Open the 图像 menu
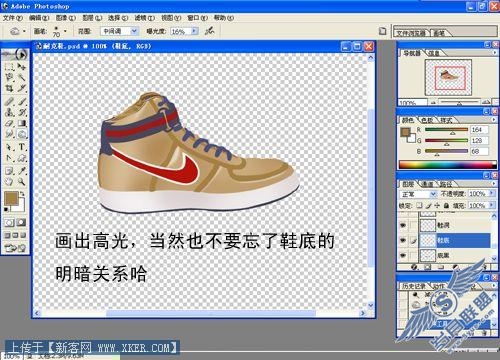Screen dimensions: 500x360 pos(65,18)
